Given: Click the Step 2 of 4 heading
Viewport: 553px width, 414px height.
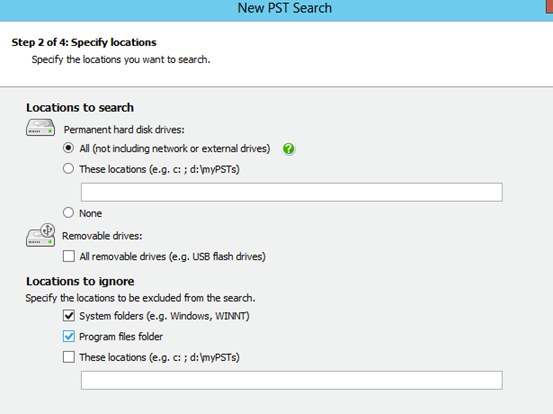Looking at the screenshot, I should pyautogui.click(x=84, y=42).
